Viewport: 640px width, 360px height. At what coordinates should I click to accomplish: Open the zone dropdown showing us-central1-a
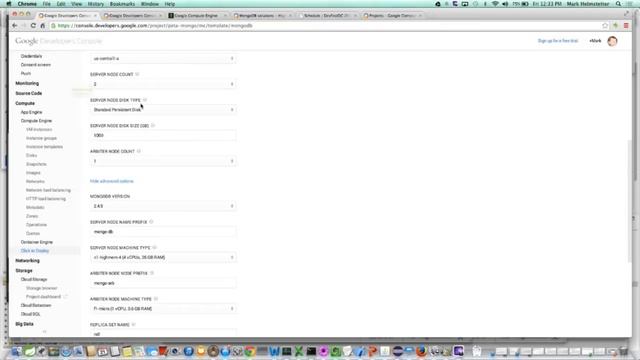pyautogui.click(x=163, y=59)
